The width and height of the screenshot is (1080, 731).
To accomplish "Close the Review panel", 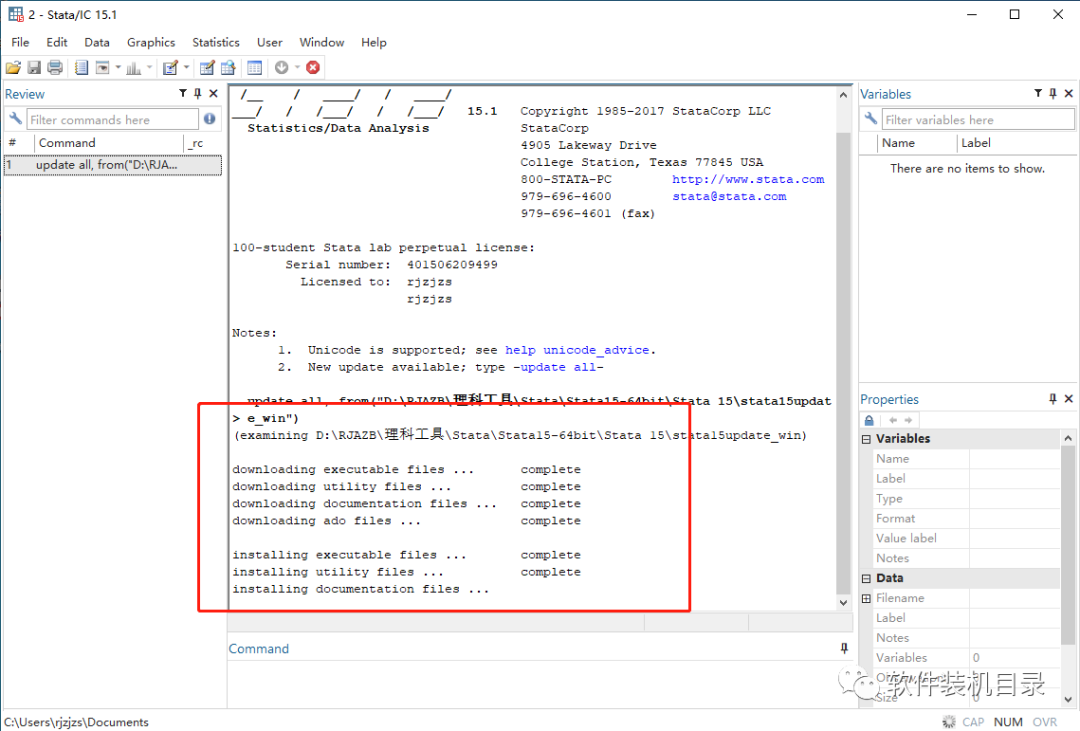I will tap(214, 93).
